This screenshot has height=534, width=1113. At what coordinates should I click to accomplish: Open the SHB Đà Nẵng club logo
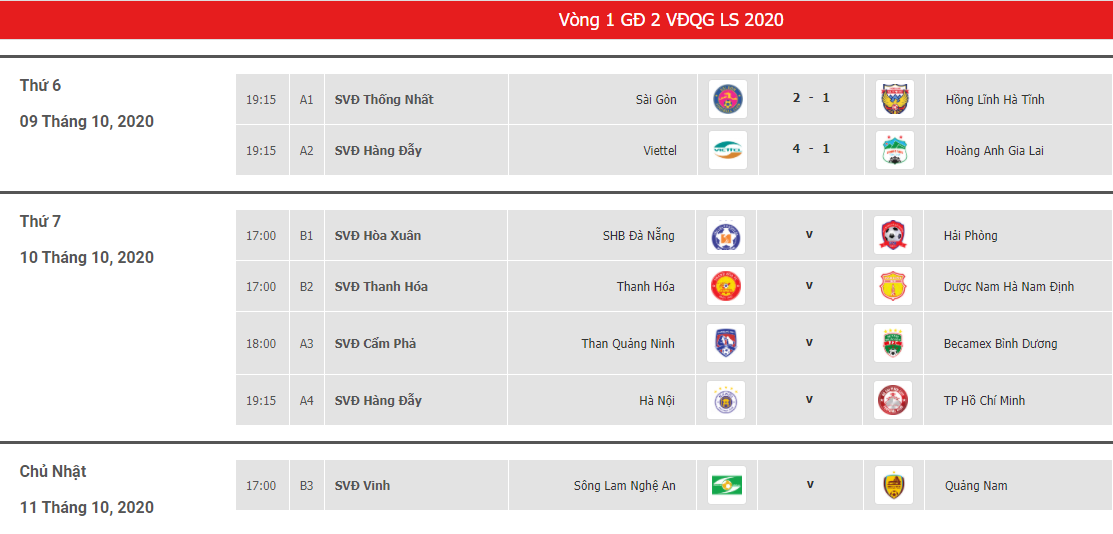[725, 235]
